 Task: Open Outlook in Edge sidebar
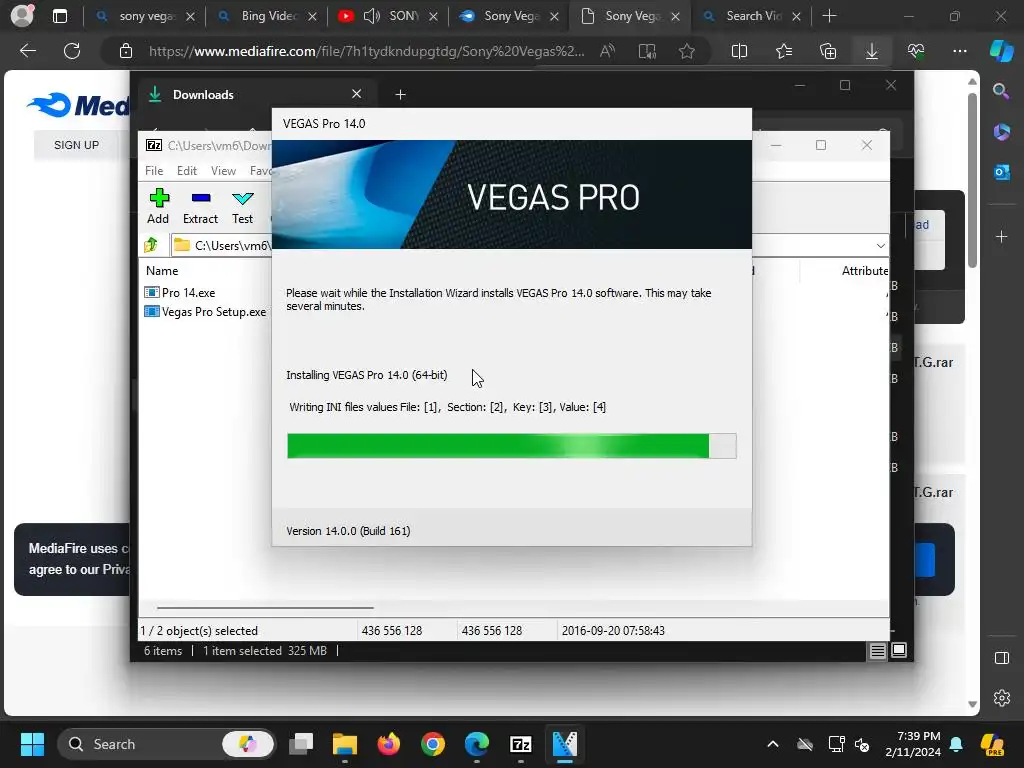coord(1002,172)
